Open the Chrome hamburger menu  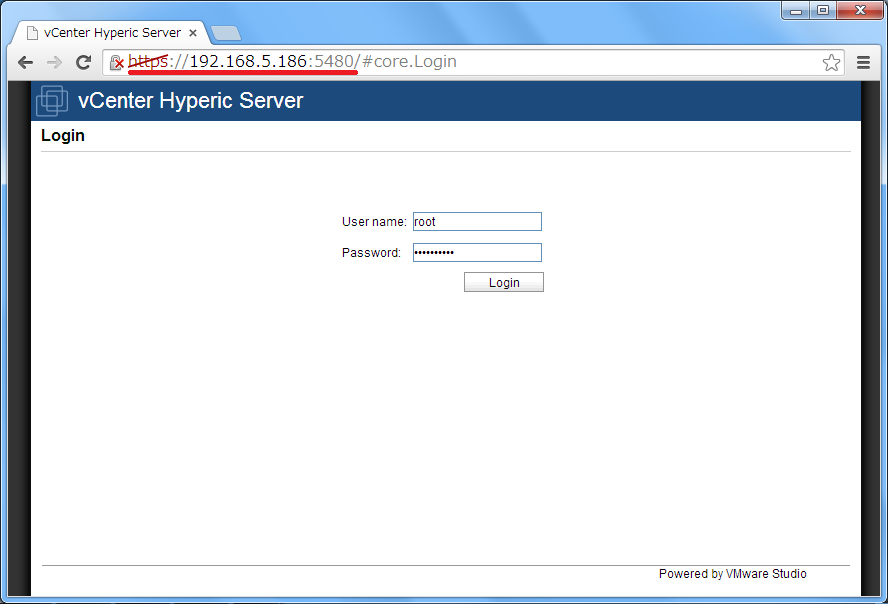[863, 62]
